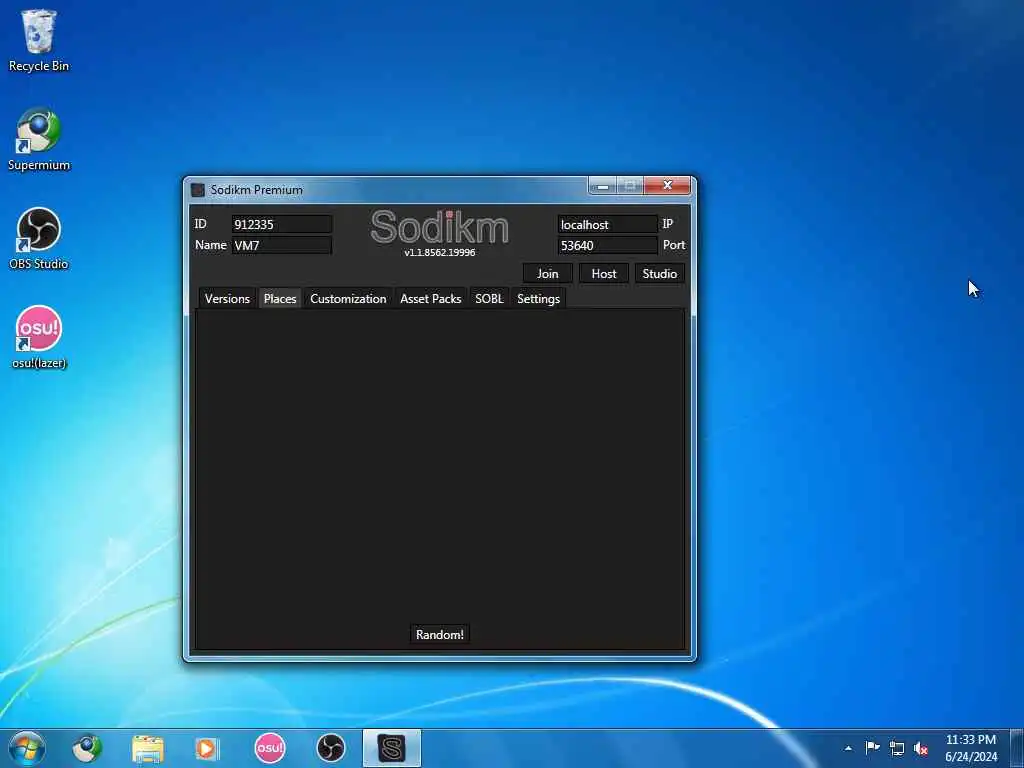Open the network tray icon
1024x768 pixels.
click(897, 748)
